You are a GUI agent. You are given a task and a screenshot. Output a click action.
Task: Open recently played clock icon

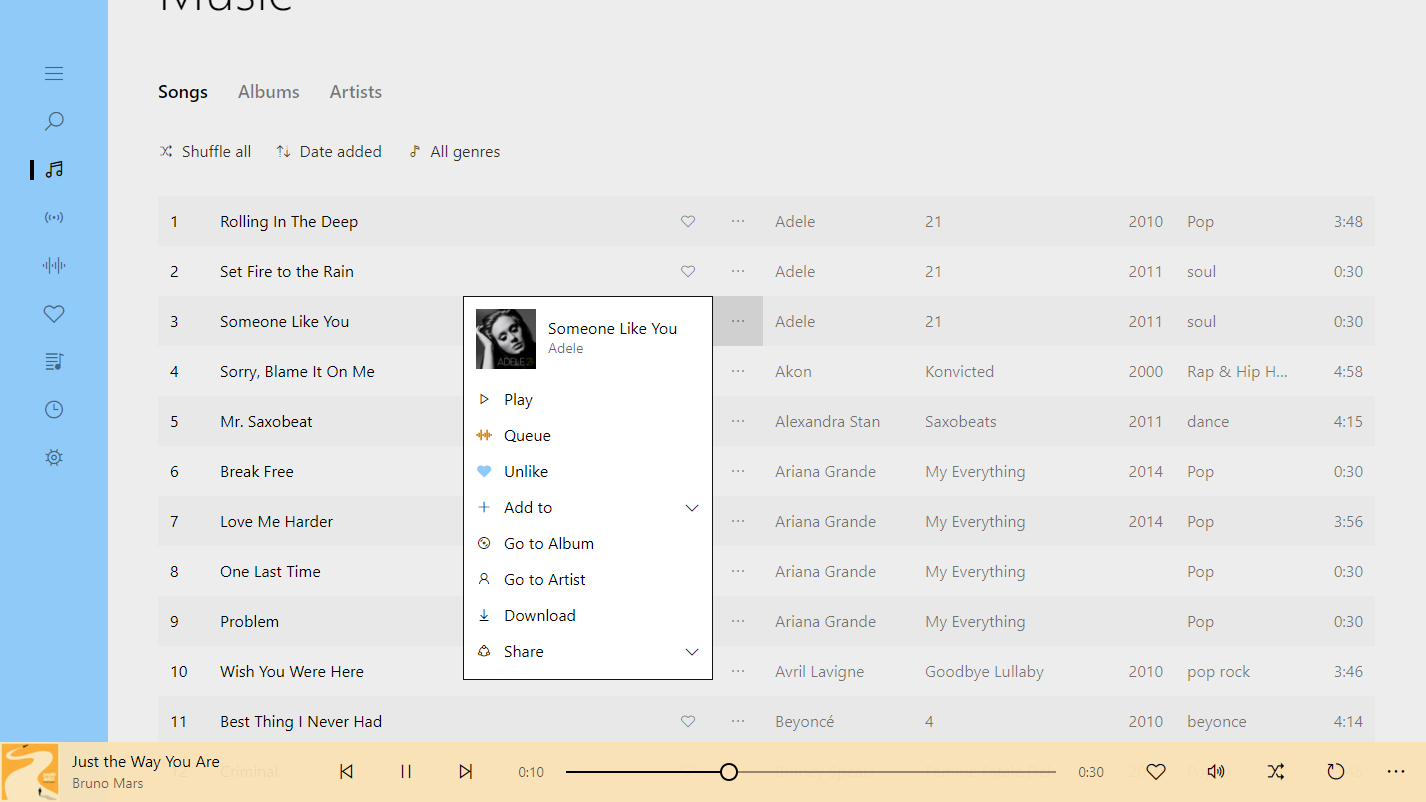click(x=54, y=409)
